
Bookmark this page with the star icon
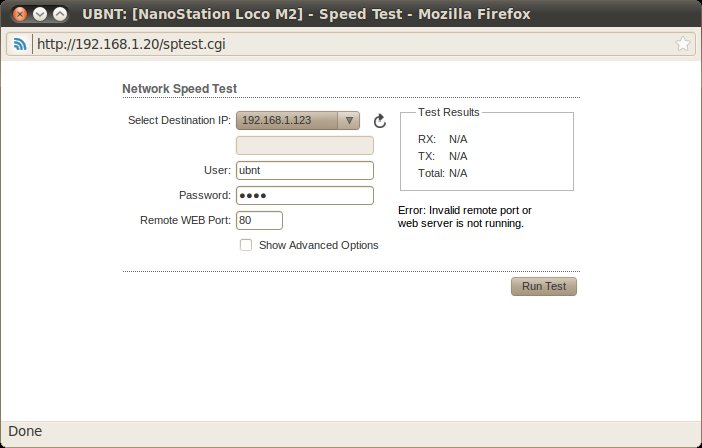point(683,44)
